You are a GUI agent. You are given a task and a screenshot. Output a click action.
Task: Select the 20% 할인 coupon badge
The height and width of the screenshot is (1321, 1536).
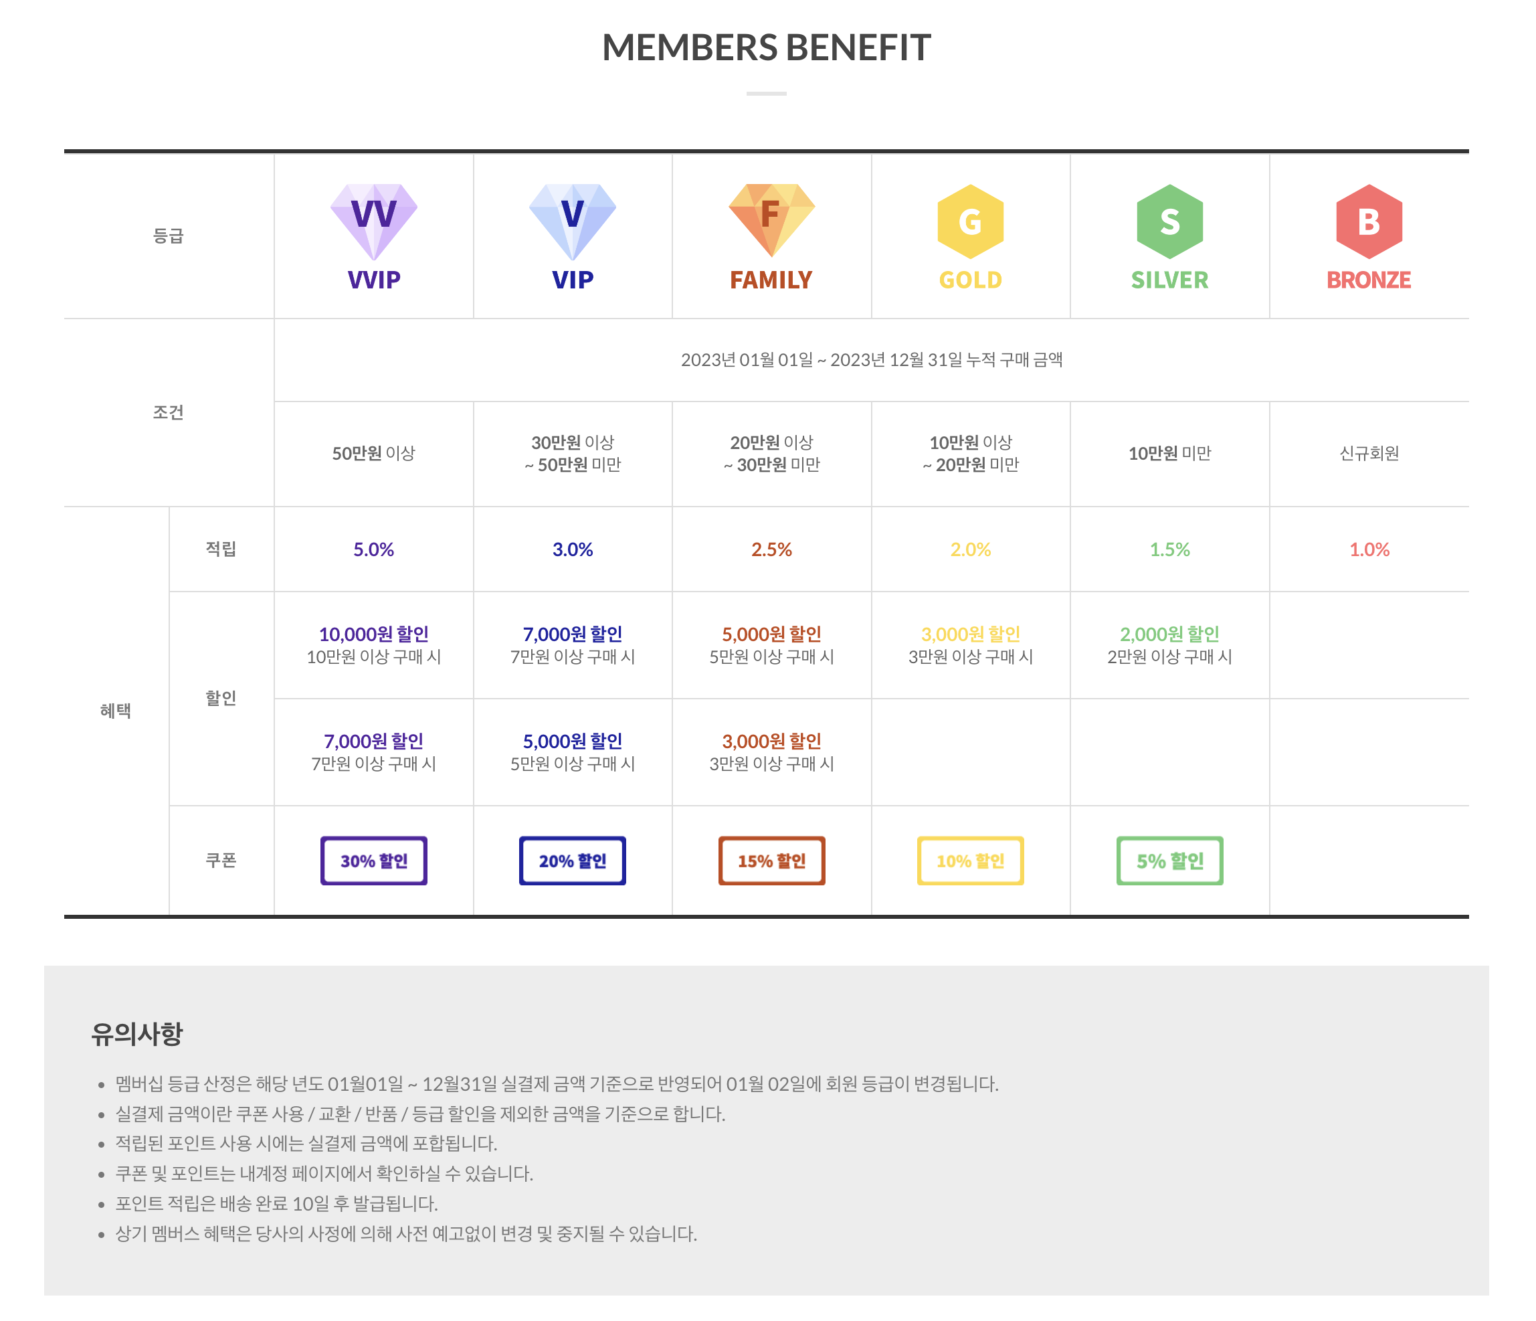click(x=573, y=861)
